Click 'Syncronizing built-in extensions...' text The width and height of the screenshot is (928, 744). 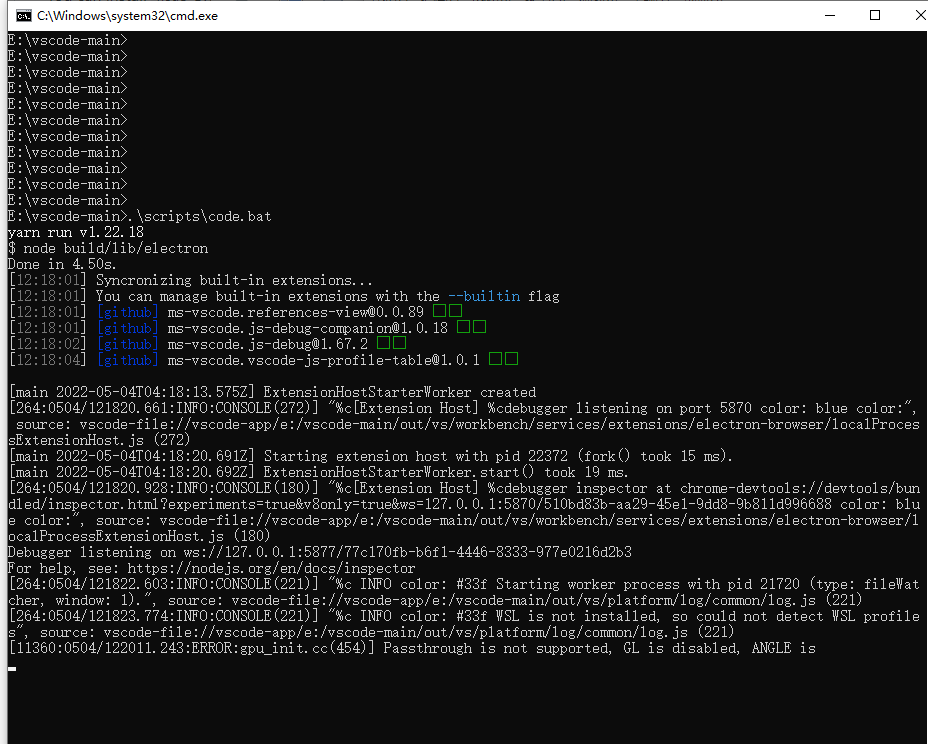[x=234, y=280]
